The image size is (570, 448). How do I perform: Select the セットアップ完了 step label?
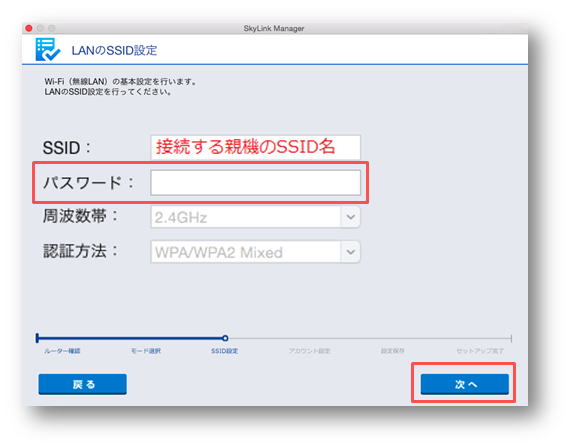point(480,351)
